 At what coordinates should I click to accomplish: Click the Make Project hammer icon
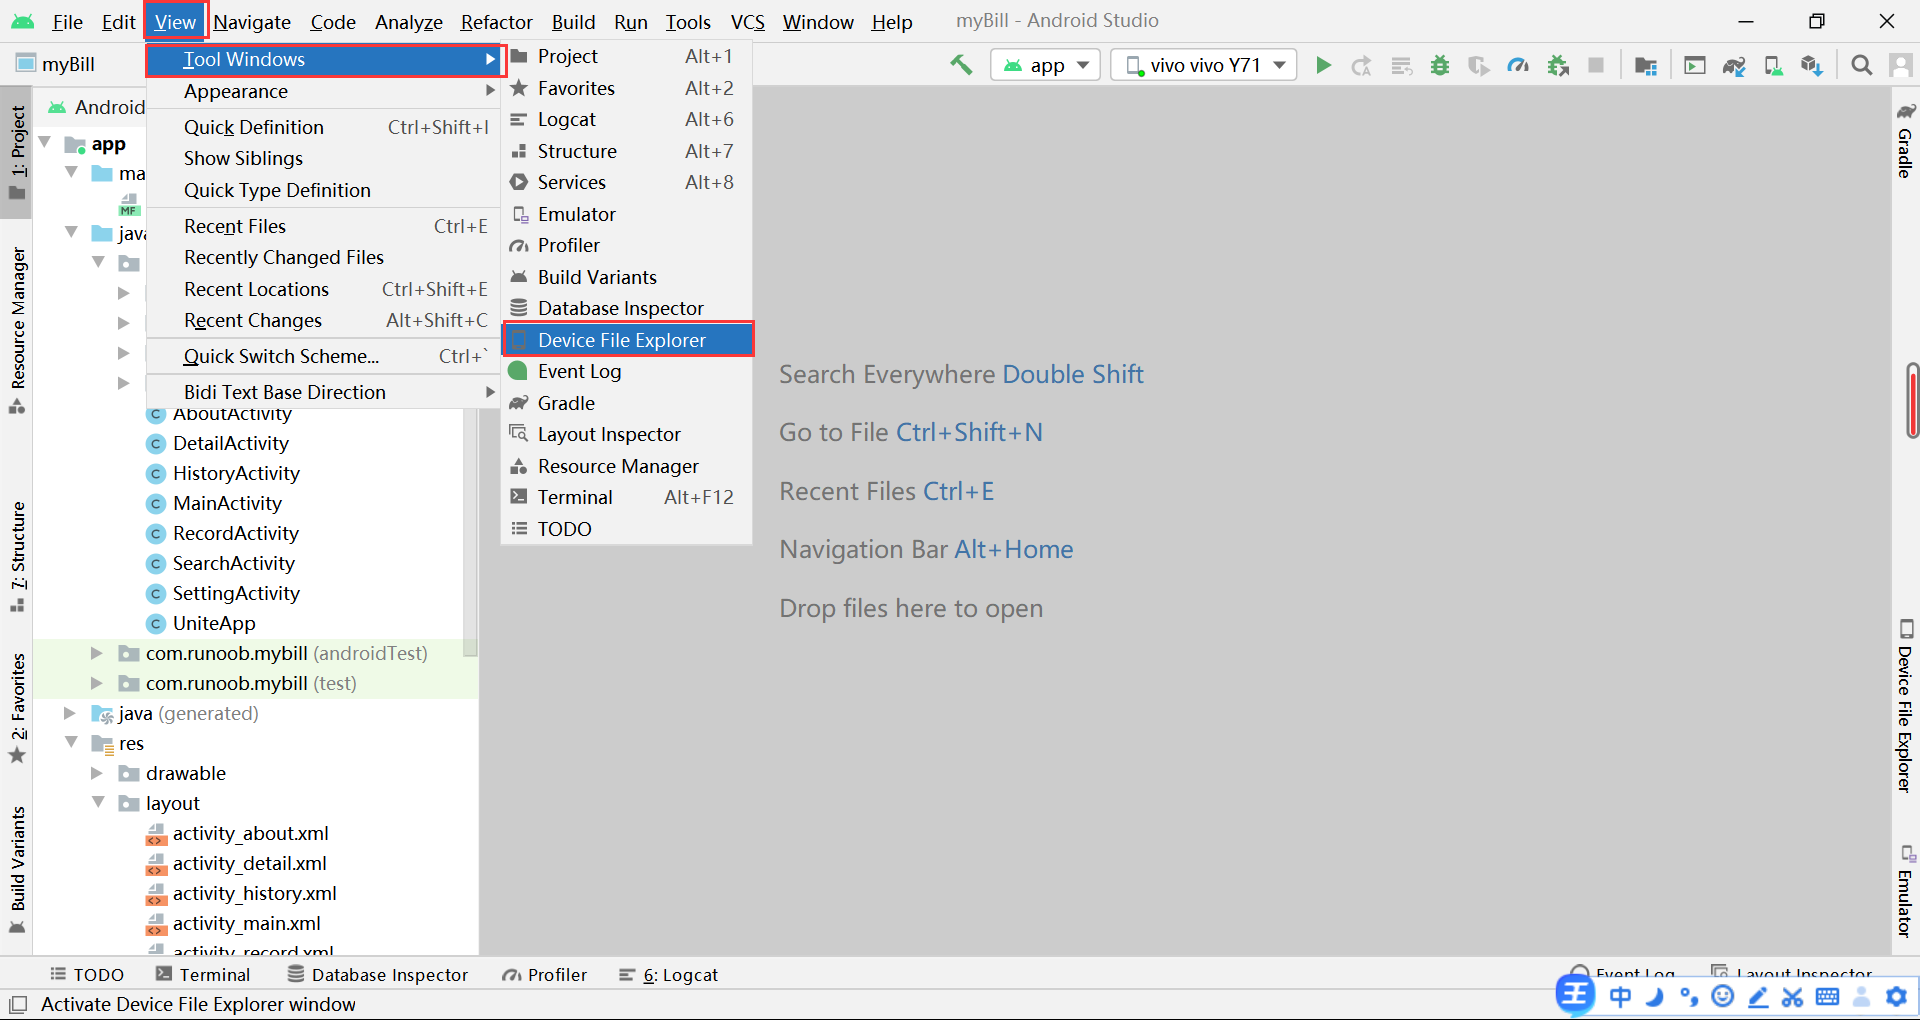[961, 65]
